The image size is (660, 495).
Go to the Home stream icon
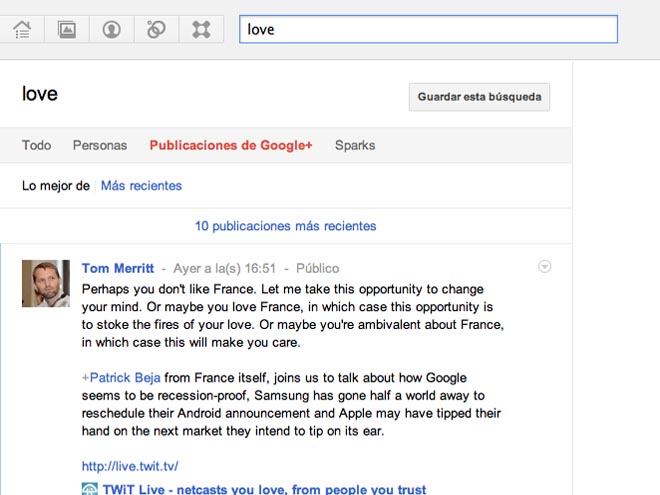click(x=22, y=29)
